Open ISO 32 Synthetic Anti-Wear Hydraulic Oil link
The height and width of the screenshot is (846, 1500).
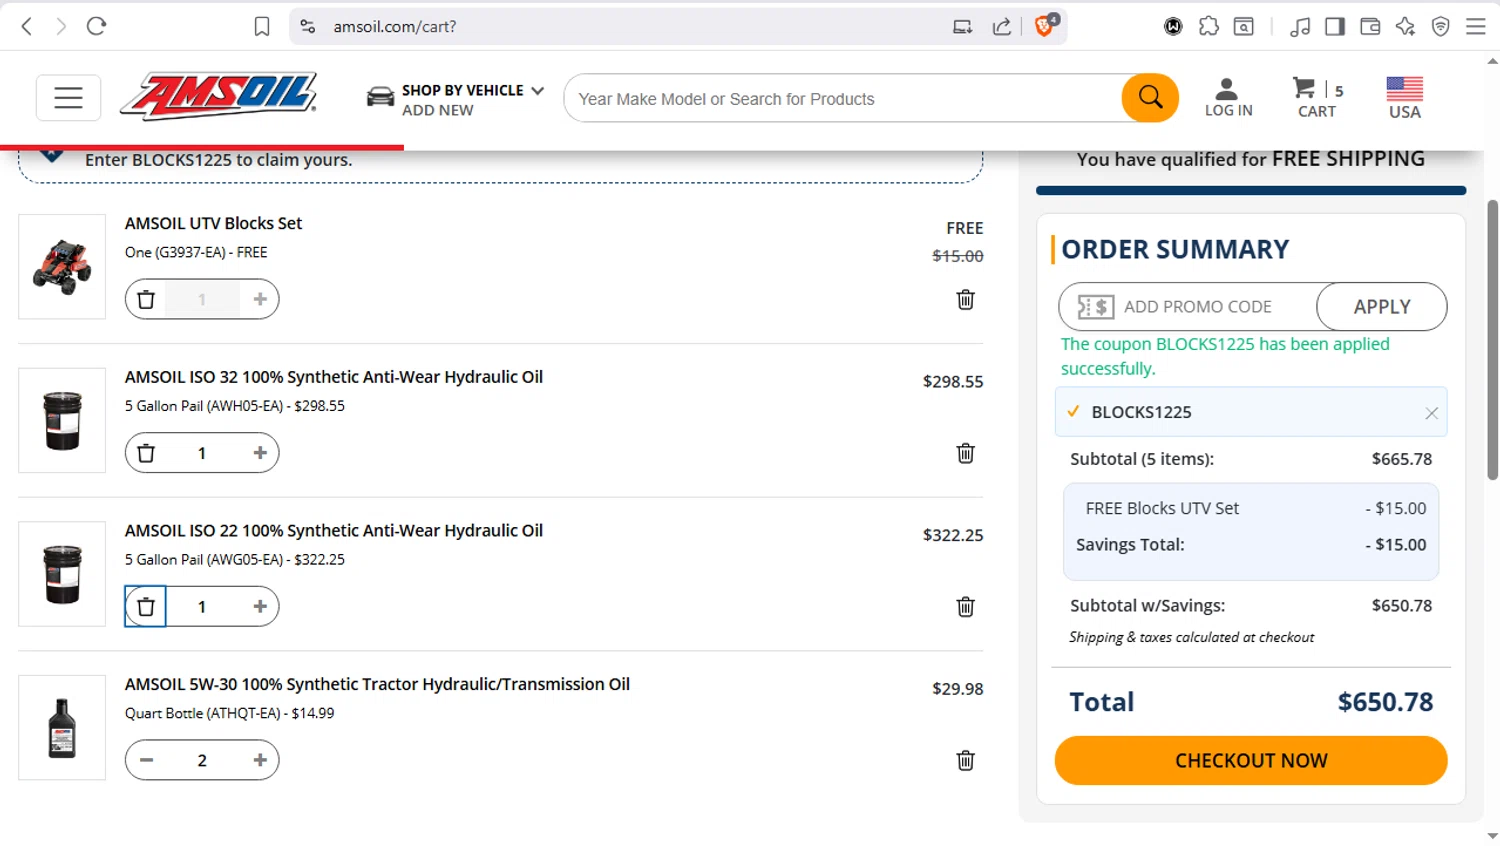[334, 377]
